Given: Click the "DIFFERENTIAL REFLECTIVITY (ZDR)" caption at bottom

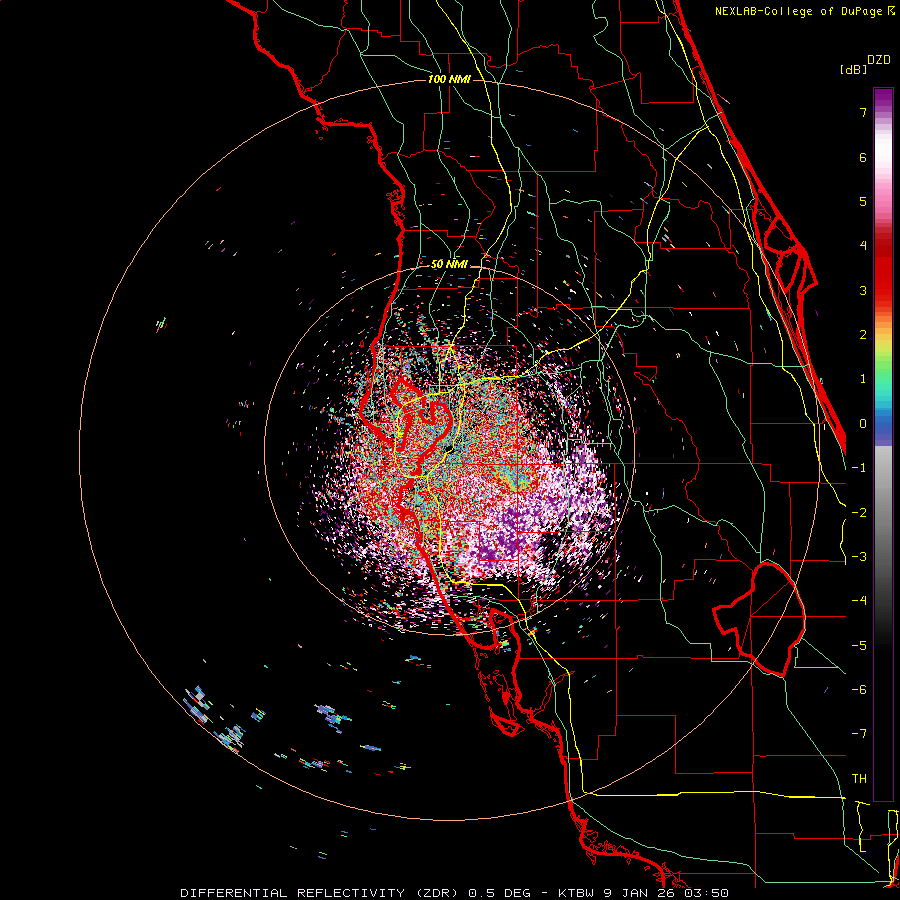Looking at the screenshot, I should (x=320, y=893).
